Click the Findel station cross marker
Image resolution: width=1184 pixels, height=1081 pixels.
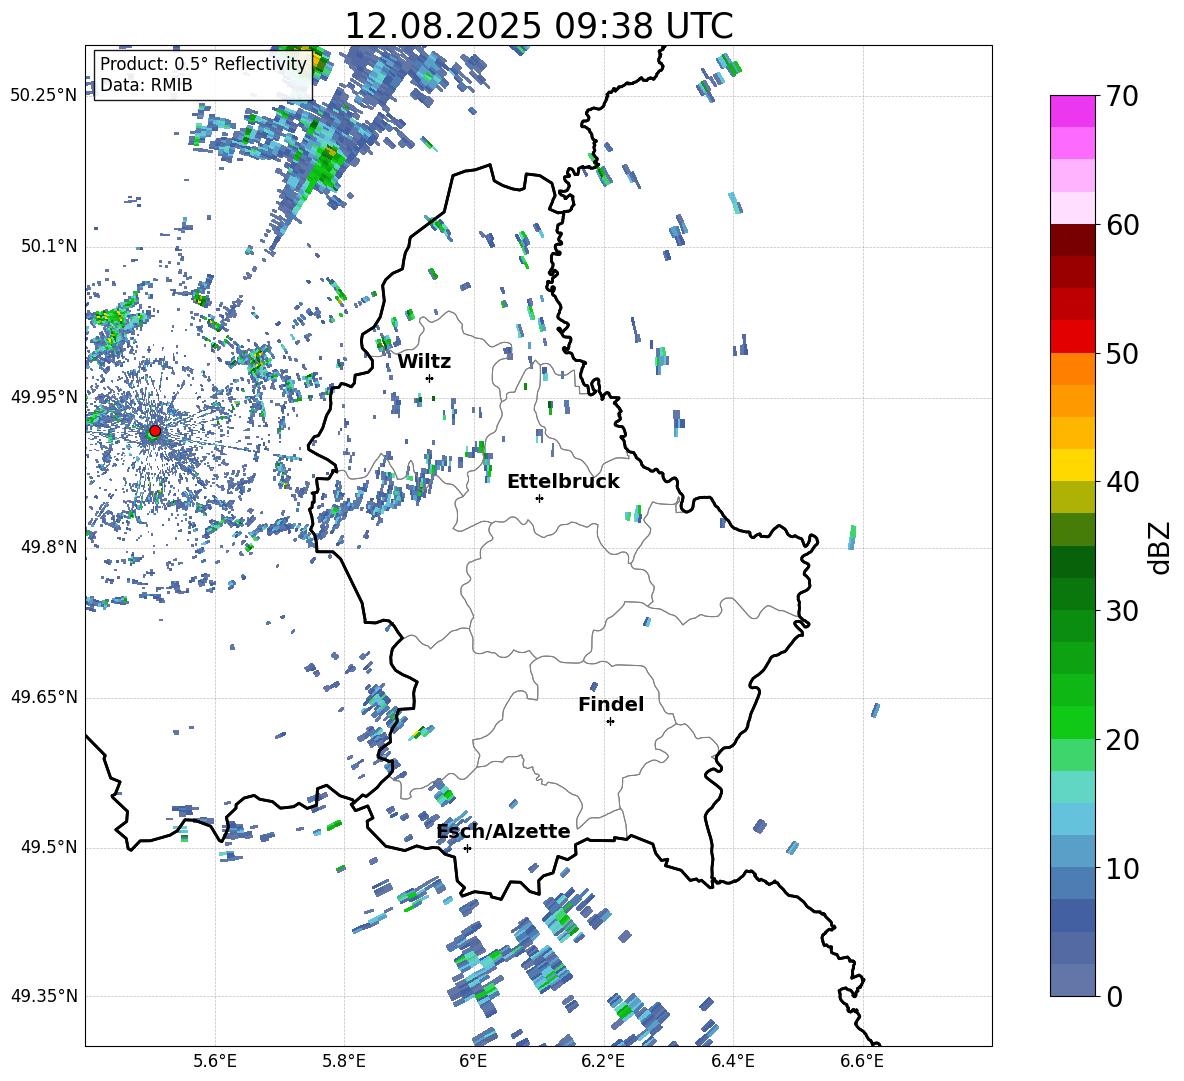[x=610, y=722]
